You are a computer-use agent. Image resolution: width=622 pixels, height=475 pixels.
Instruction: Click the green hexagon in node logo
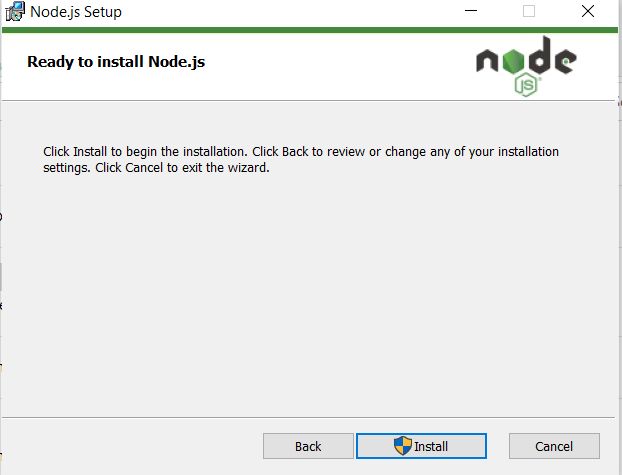point(513,61)
